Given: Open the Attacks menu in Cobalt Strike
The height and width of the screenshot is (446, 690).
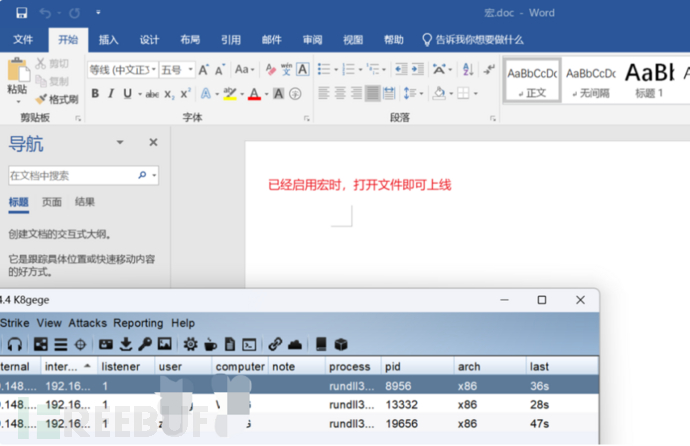Looking at the screenshot, I should (88, 323).
